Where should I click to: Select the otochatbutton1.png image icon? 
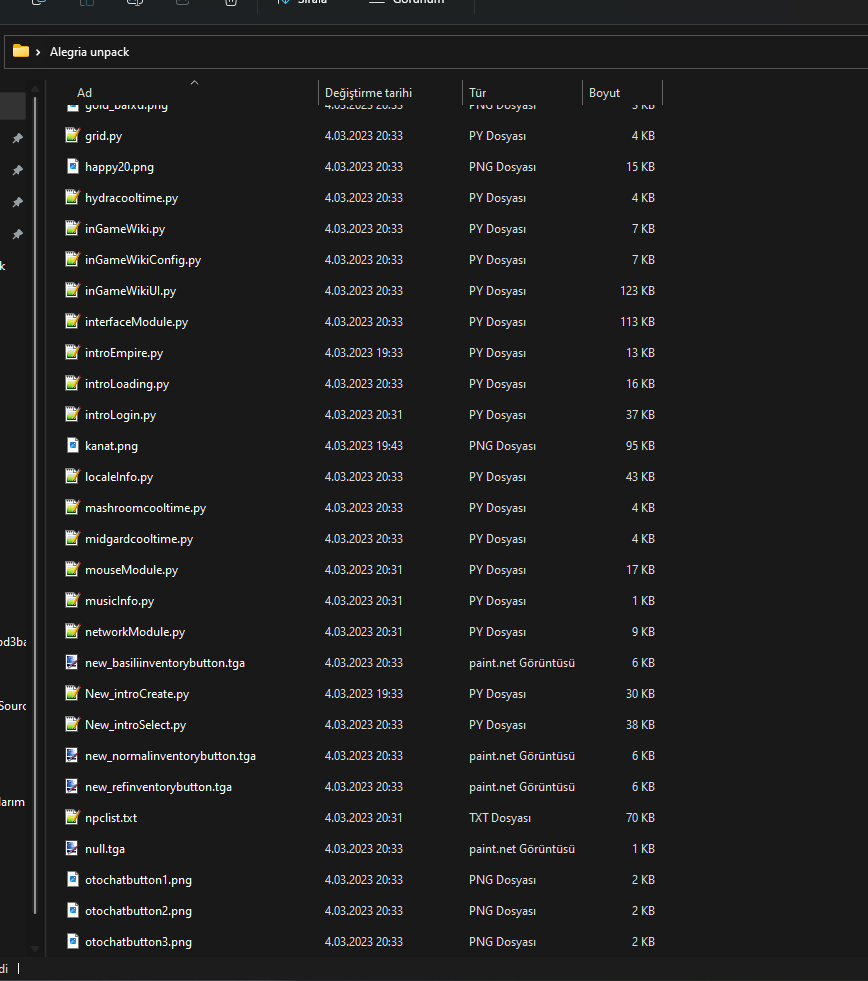pos(73,879)
